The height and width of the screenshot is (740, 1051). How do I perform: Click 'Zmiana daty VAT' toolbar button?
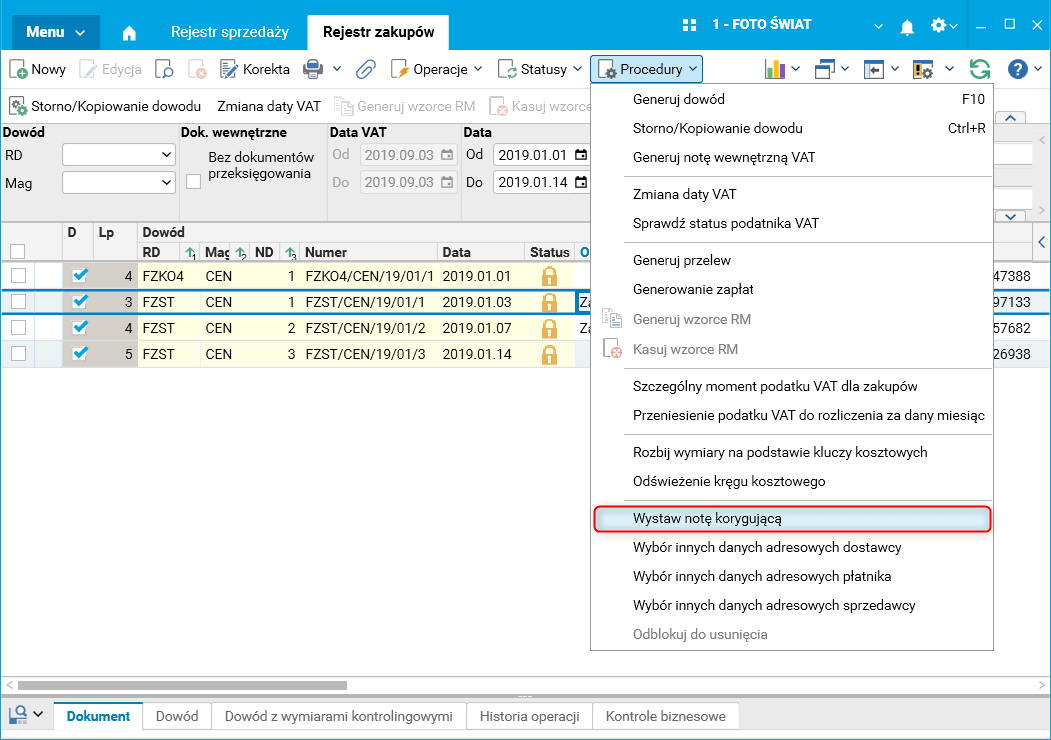pos(269,106)
